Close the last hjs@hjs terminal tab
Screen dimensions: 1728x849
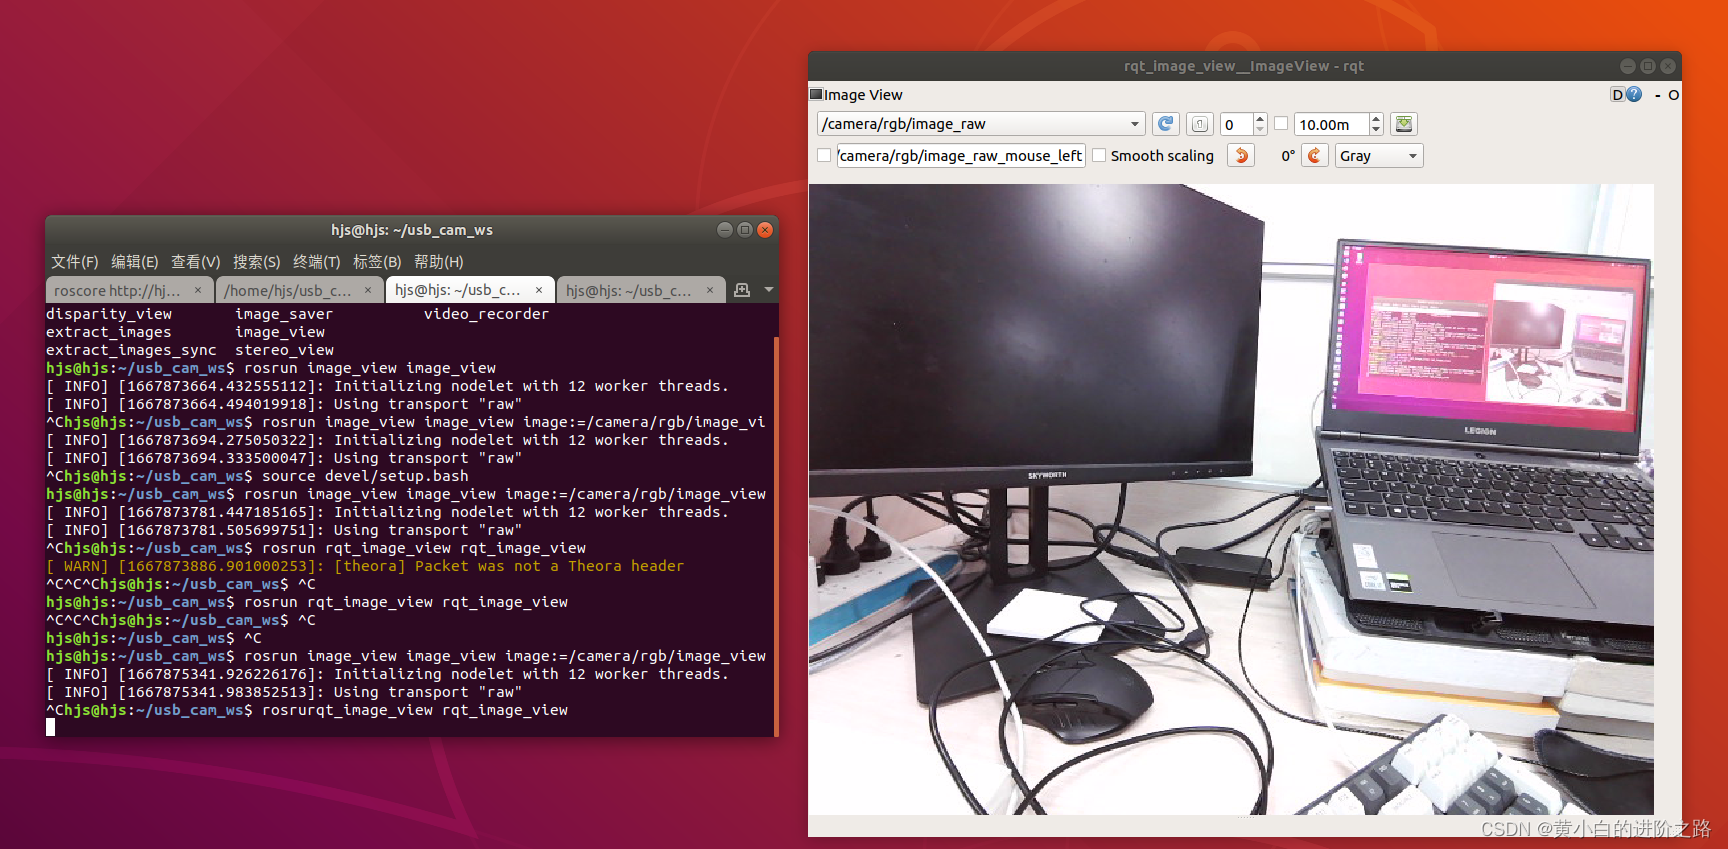click(x=710, y=290)
